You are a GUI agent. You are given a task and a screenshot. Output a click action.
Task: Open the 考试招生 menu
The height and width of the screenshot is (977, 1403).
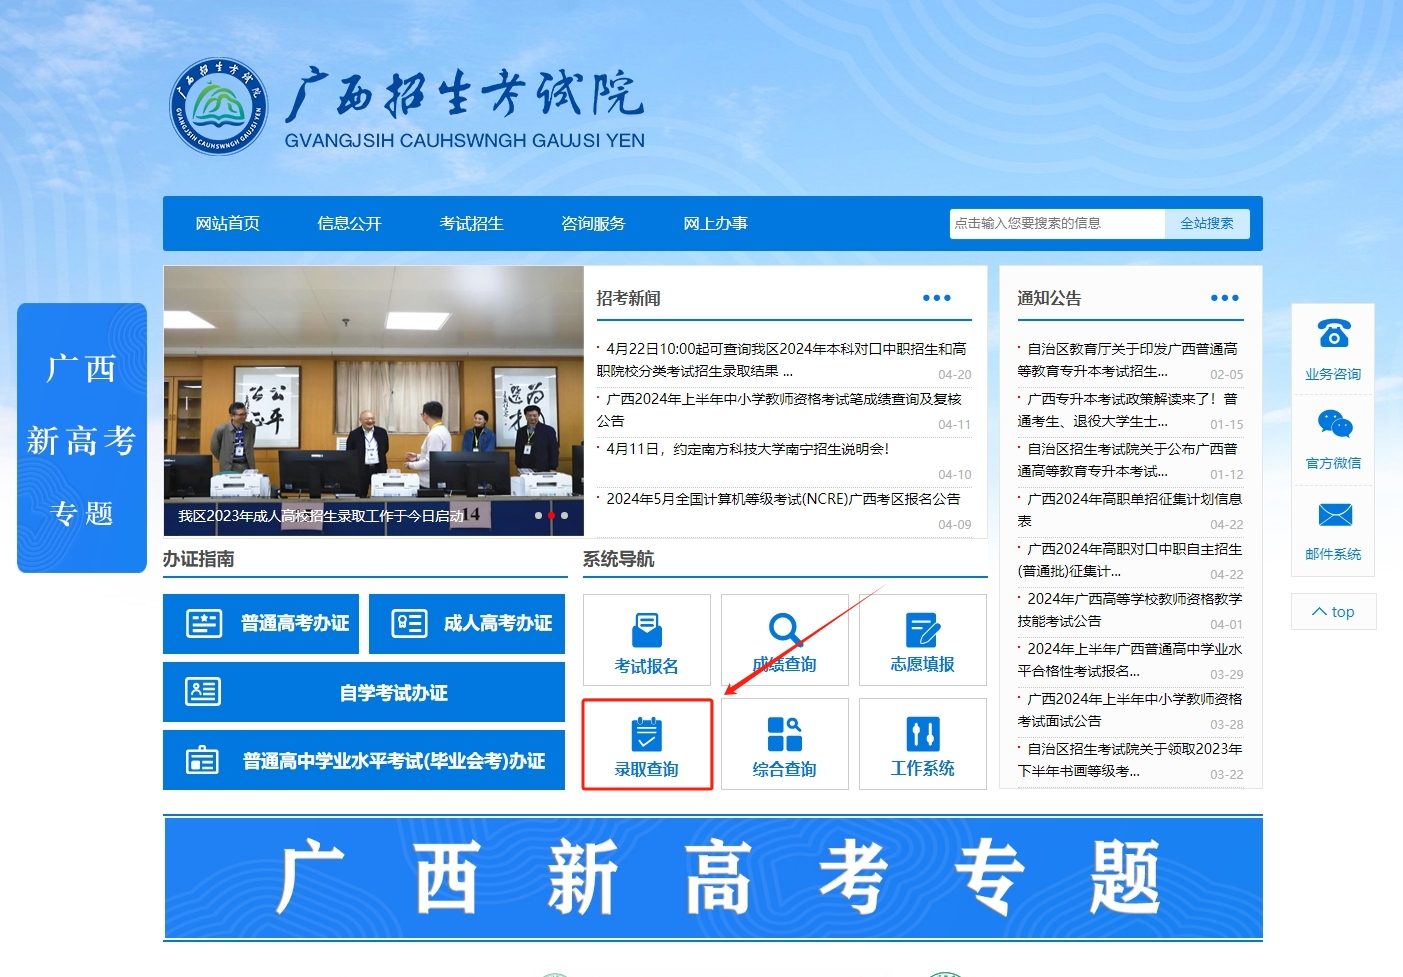pos(472,223)
